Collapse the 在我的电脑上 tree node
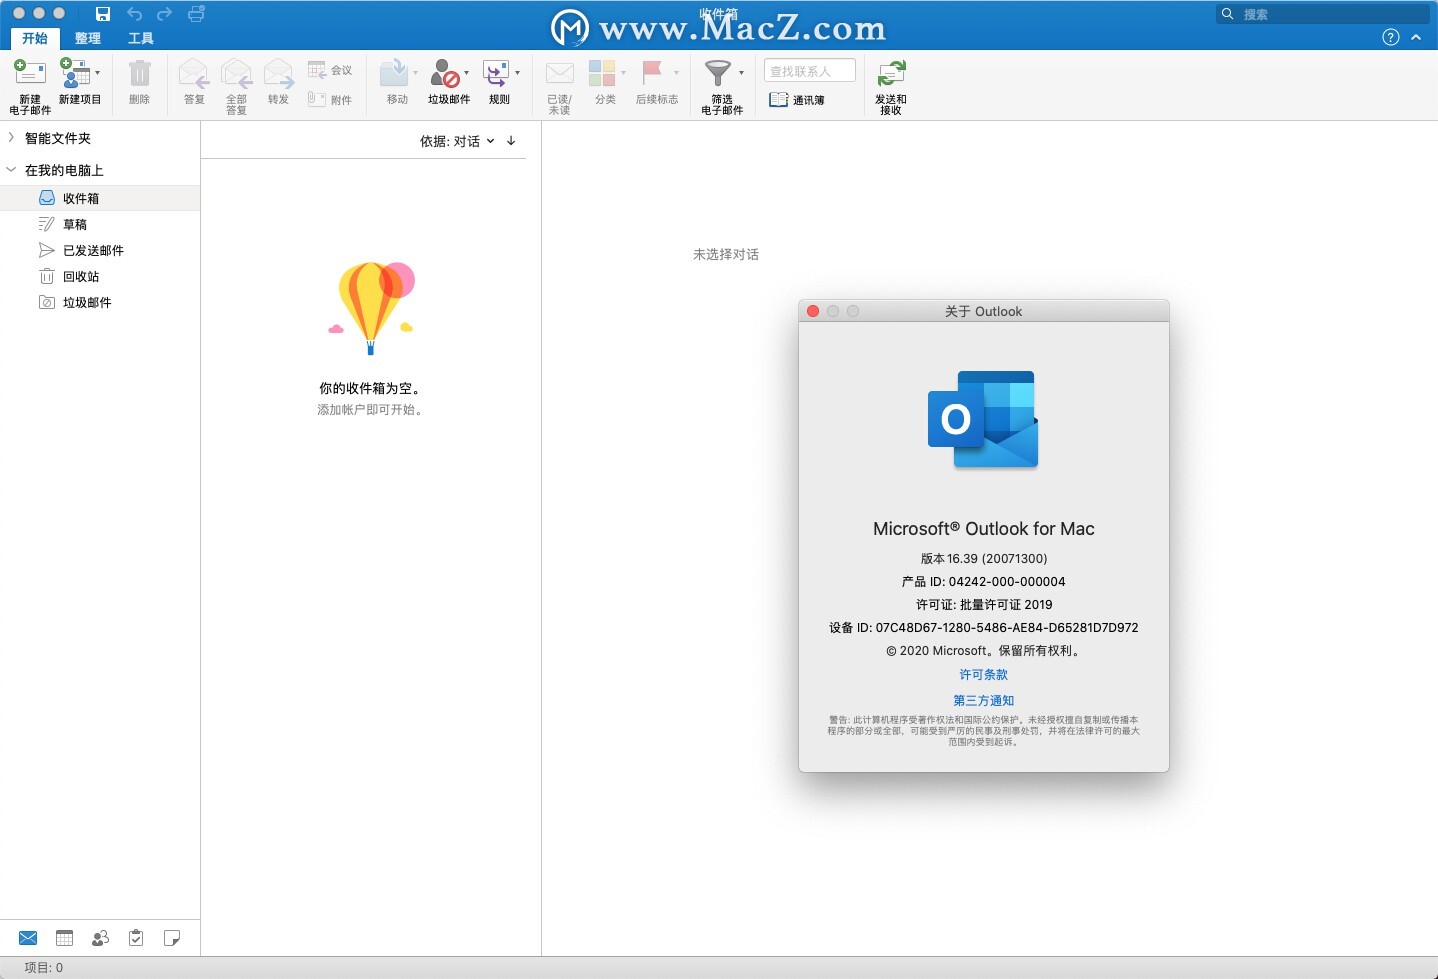The width and height of the screenshot is (1438, 979). (x=11, y=170)
